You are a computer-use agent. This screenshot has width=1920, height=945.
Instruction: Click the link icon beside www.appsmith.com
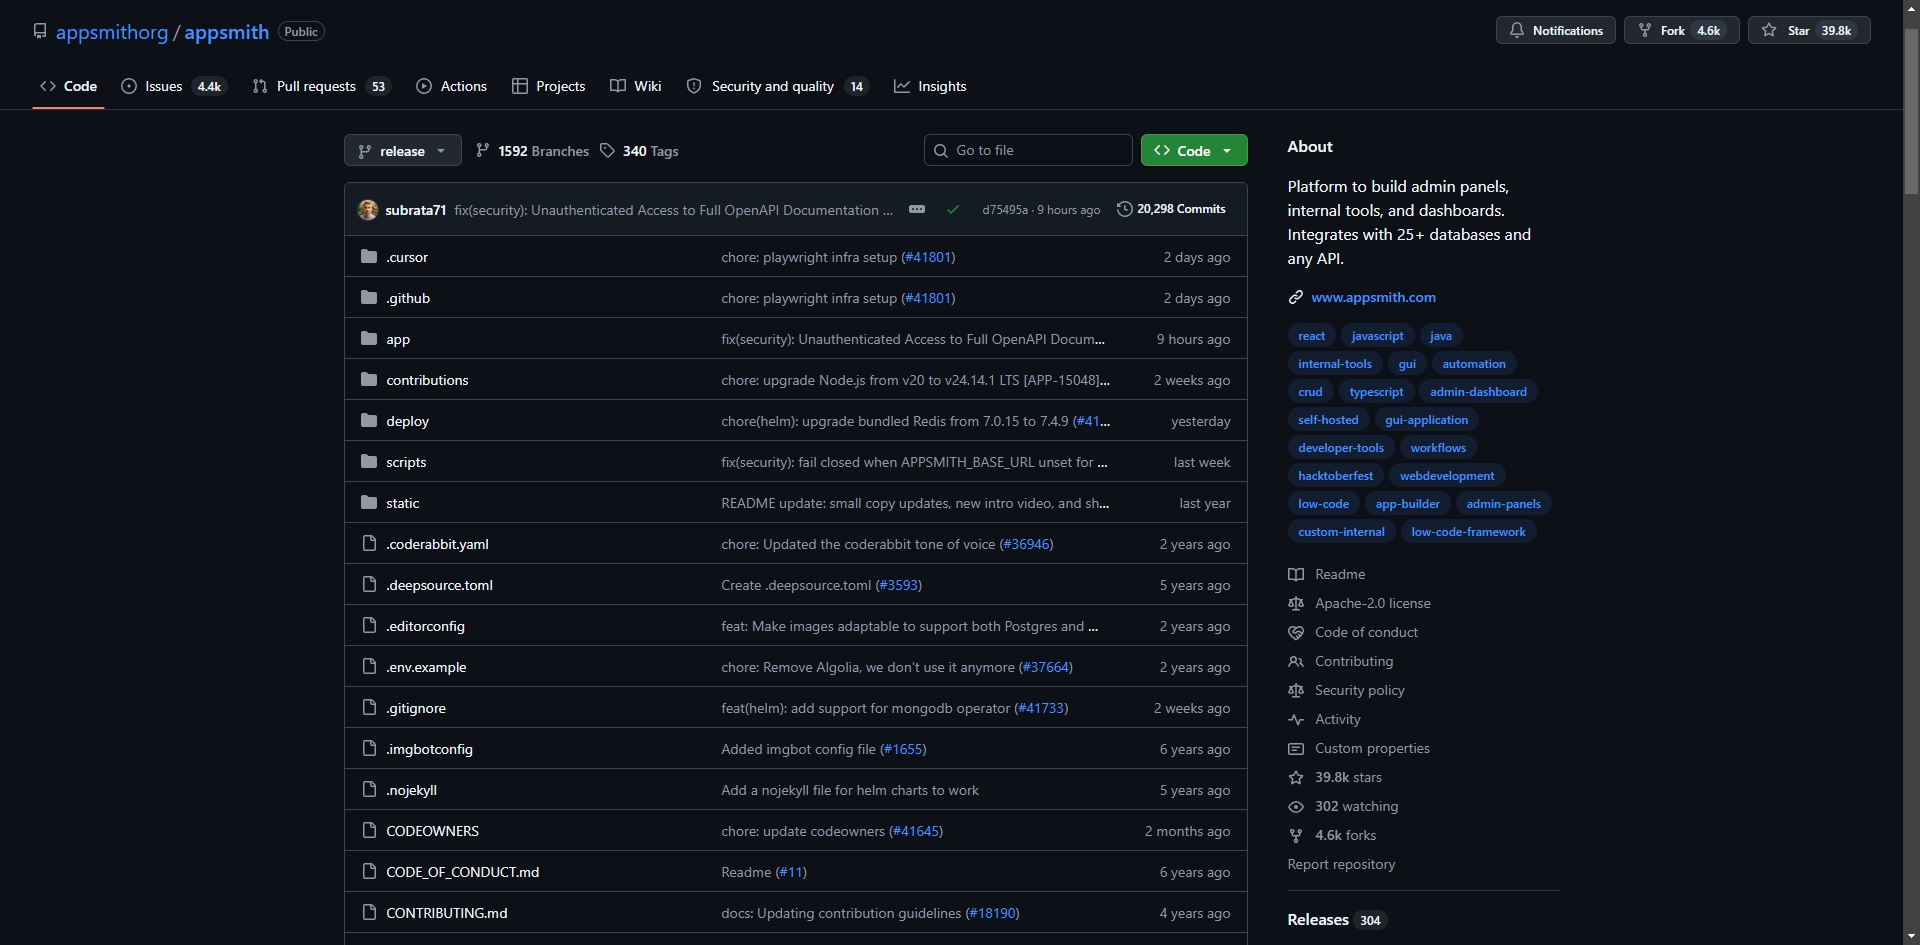(x=1296, y=297)
